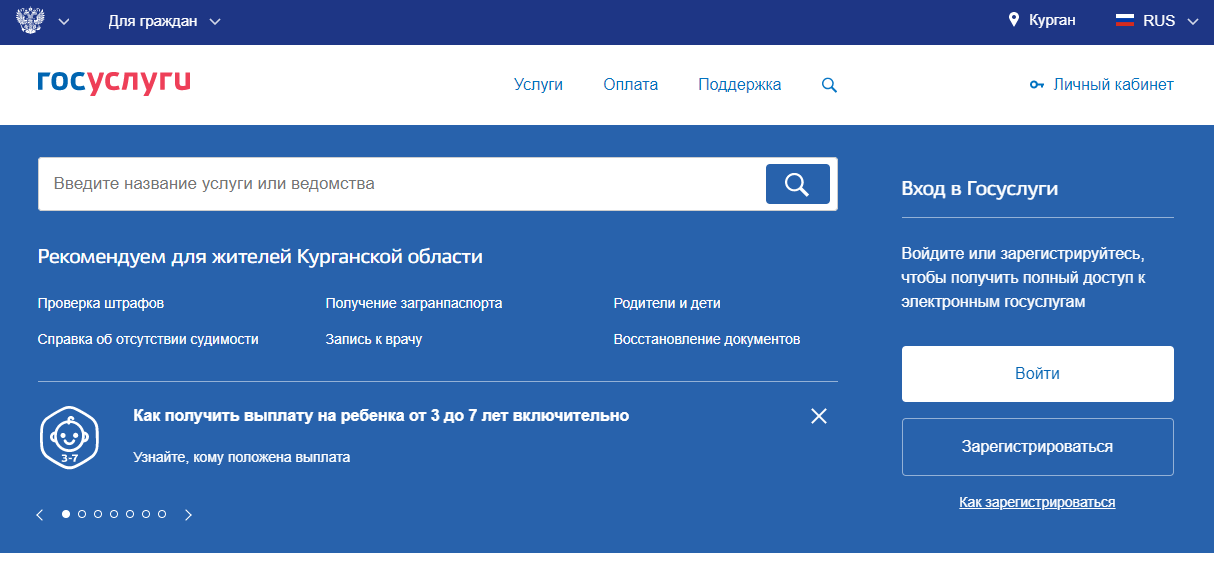Open Восстановление документов
This screenshot has width=1214, height=567.
pos(707,339)
